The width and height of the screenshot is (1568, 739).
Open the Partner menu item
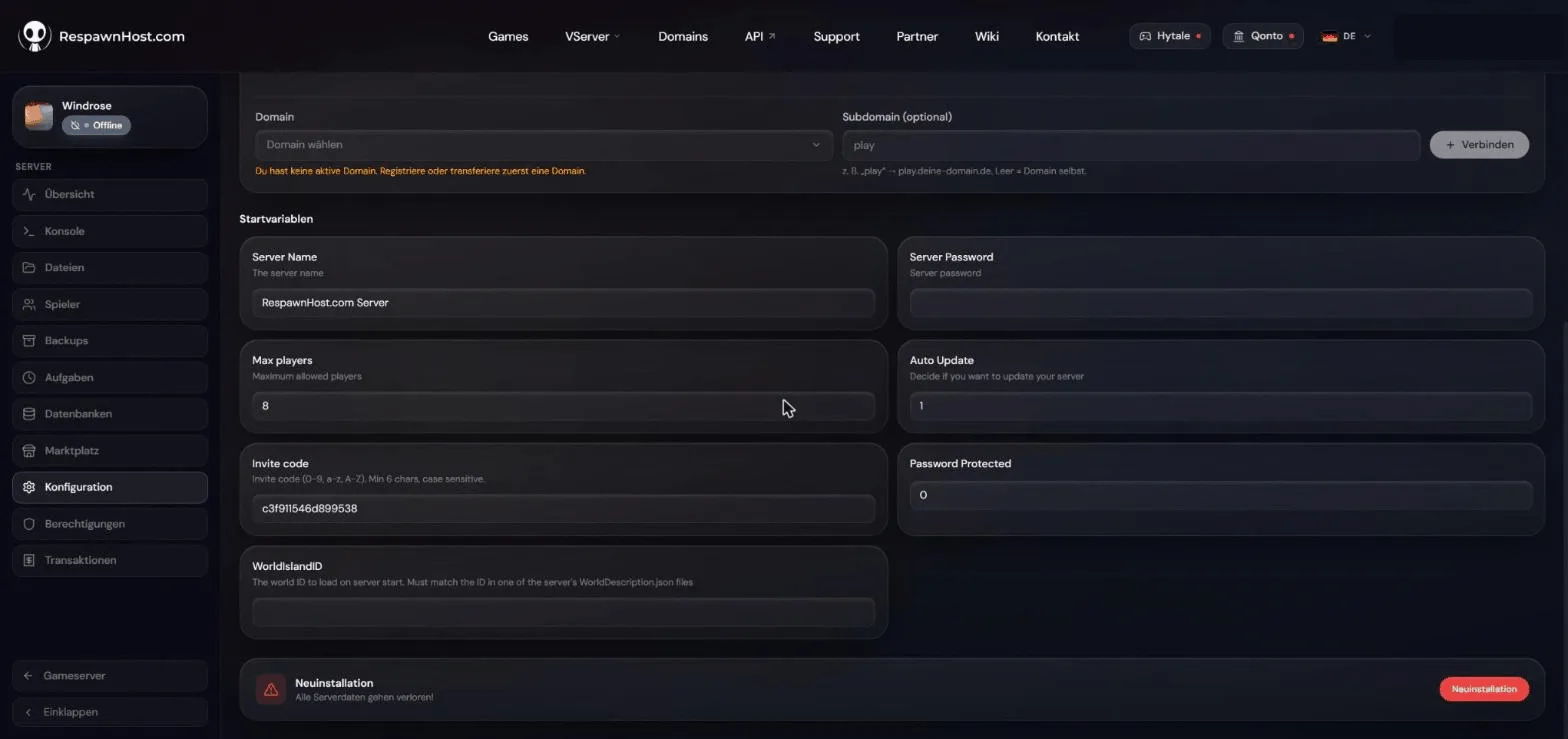click(917, 36)
